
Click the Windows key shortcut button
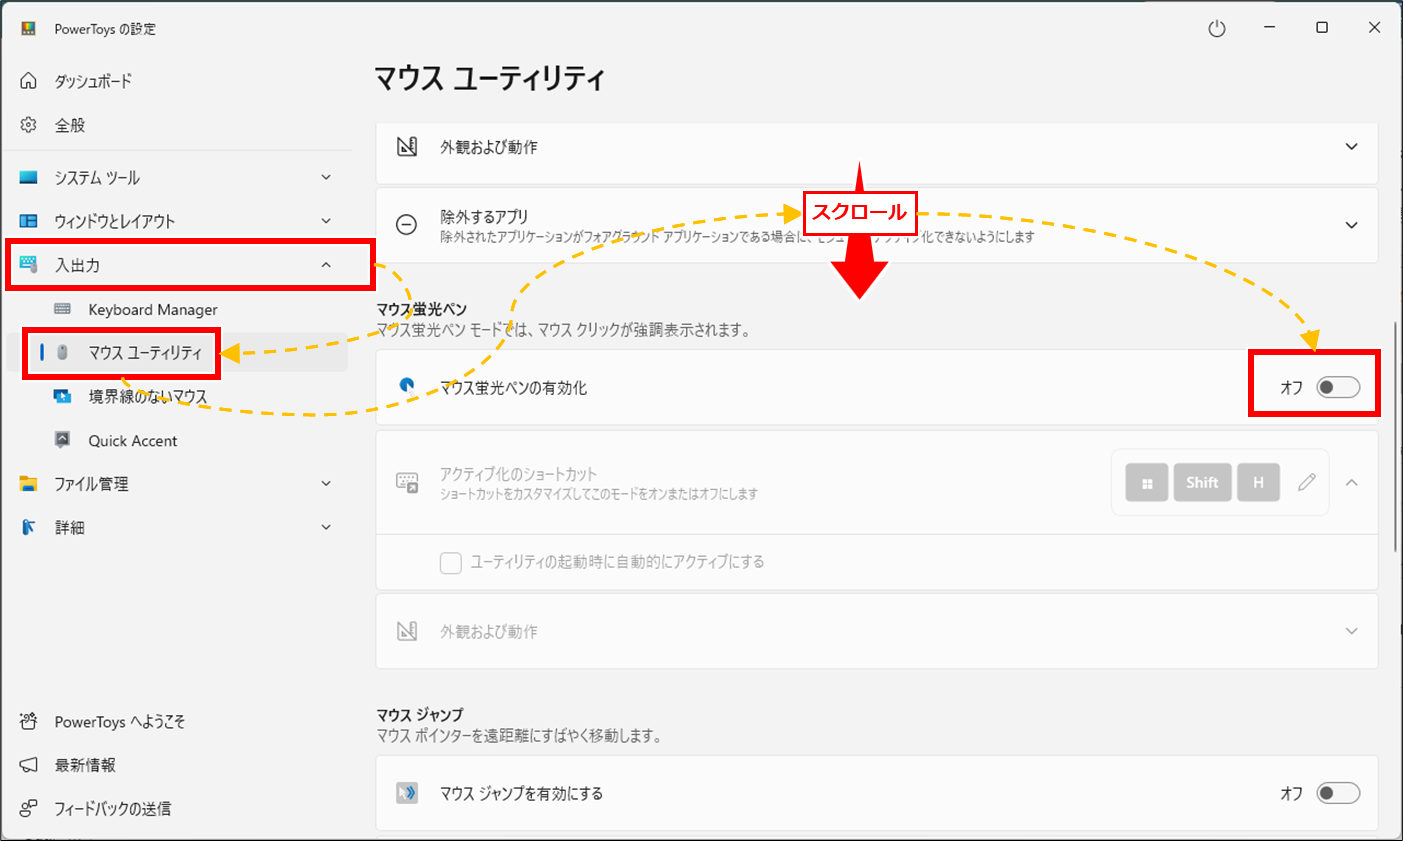pos(1147,482)
